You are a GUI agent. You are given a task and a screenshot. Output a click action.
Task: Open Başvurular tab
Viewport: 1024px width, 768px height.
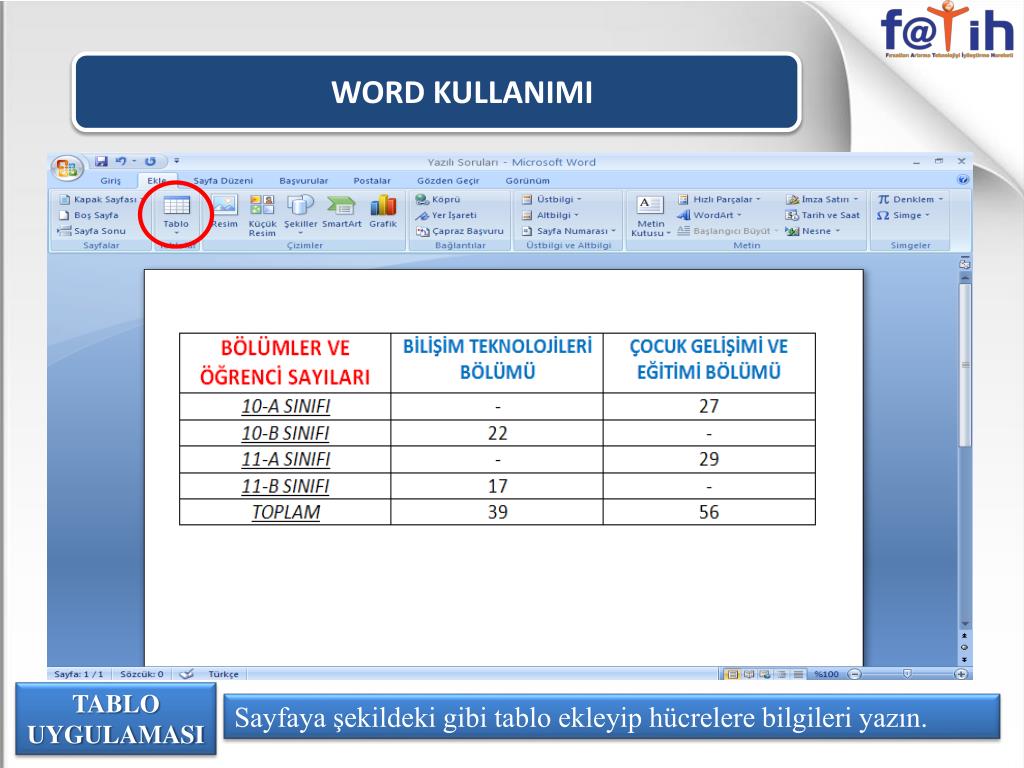pyautogui.click(x=304, y=181)
